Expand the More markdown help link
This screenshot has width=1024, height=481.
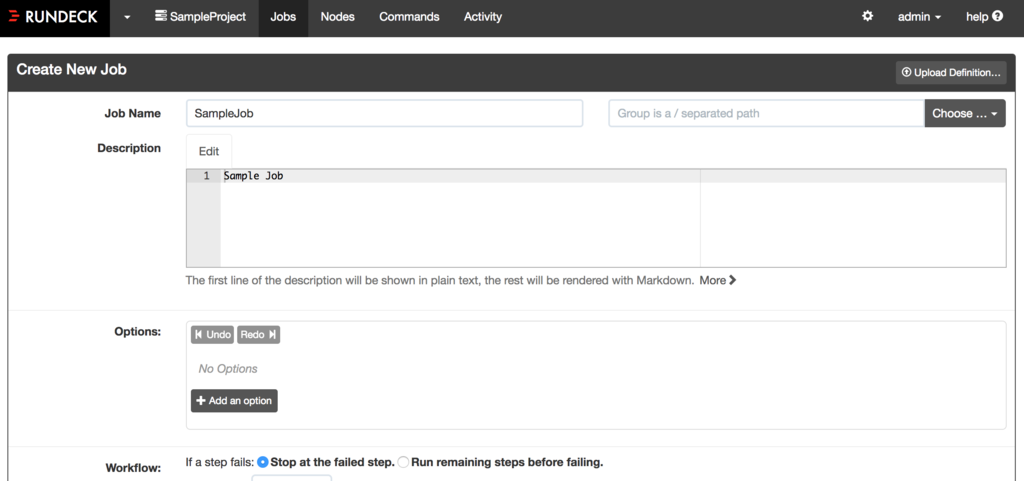(x=718, y=281)
